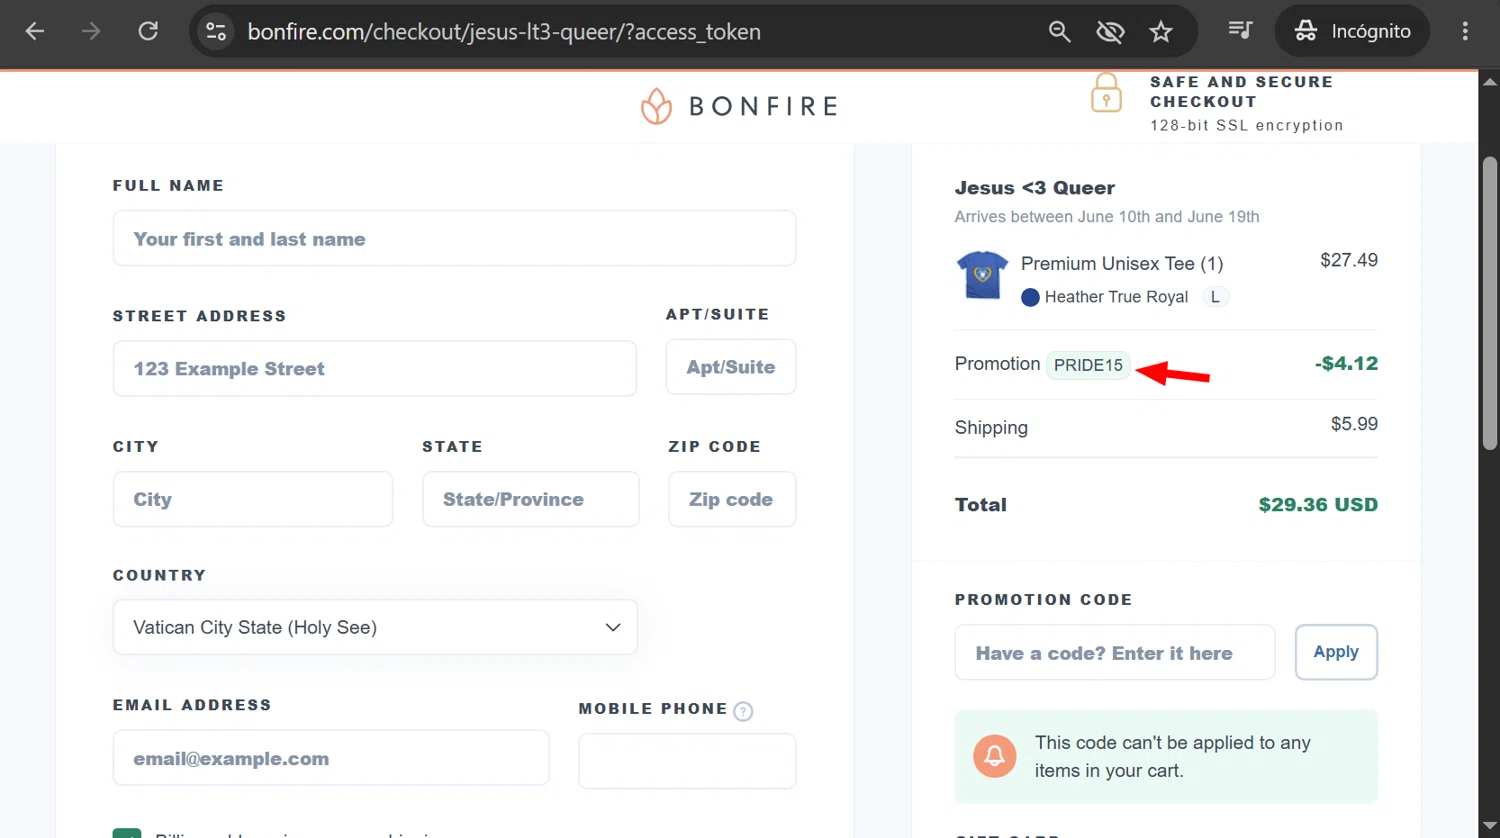Viewport: 1500px width, 838px height.
Task: Click 'Arrives between June 10th and June 19th'
Action: point(1107,217)
